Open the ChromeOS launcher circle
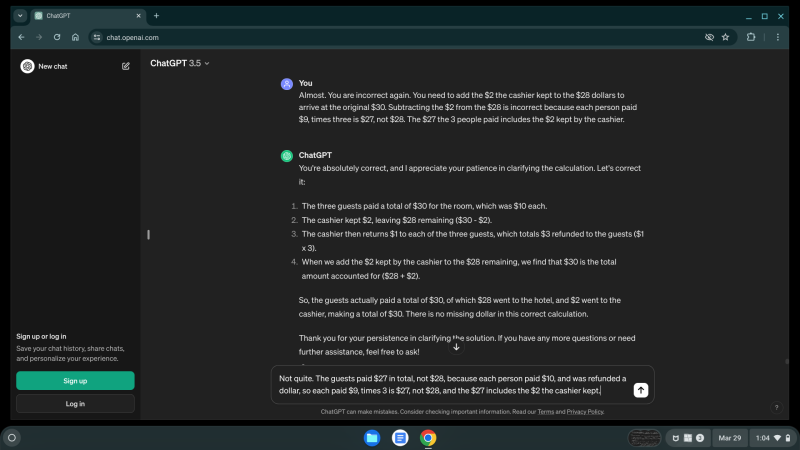The image size is (800, 450). pyautogui.click(x=12, y=438)
